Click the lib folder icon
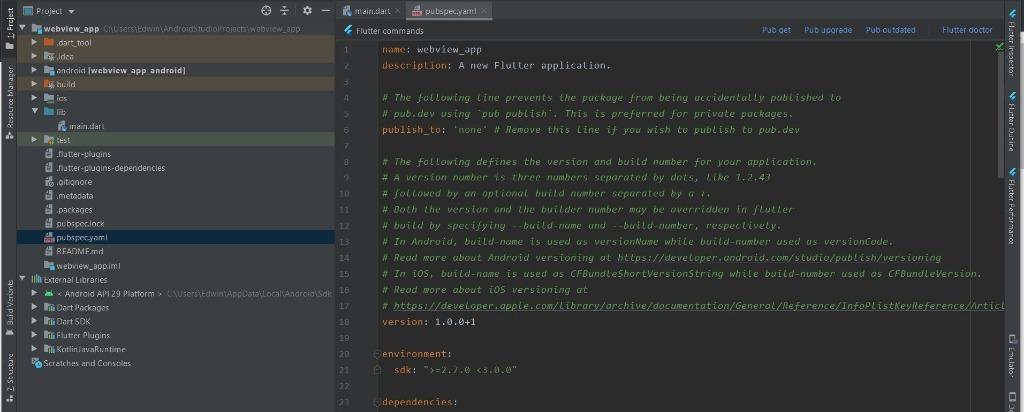Viewport: 1024px width, 412px height. point(49,112)
